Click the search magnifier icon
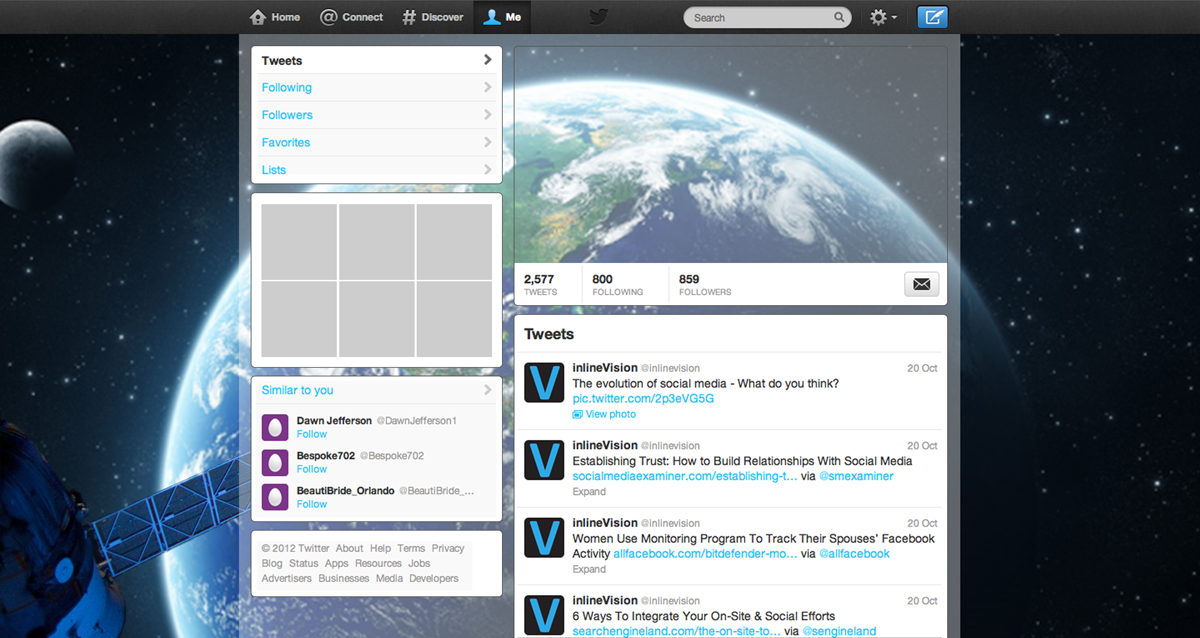The width and height of the screenshot is (1200, 638). (839, 17)
